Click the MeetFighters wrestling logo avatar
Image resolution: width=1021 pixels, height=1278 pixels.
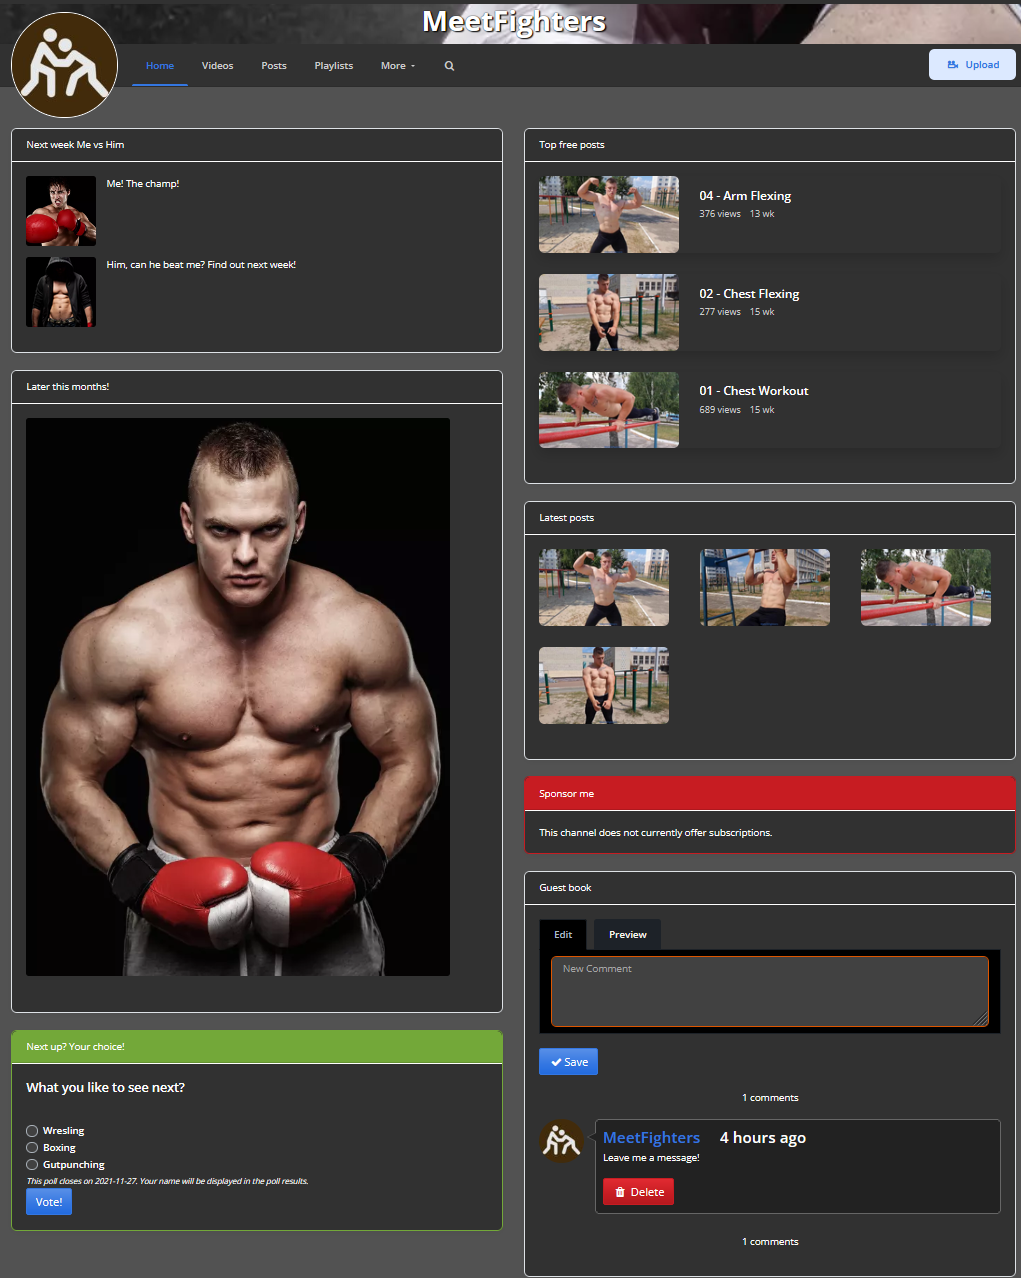click(64, 66)
